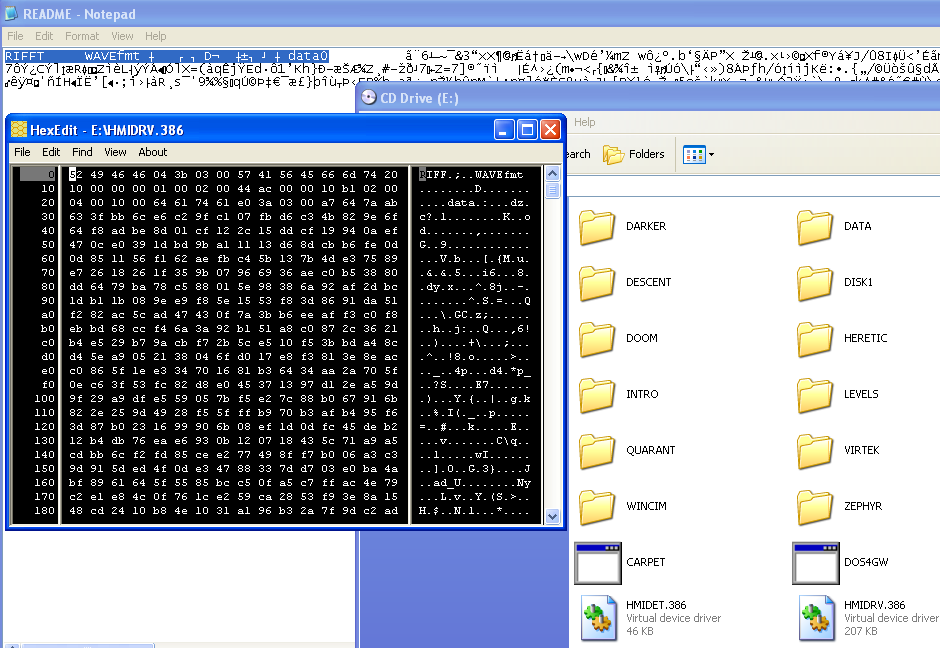Select the DISK1 folder icon
Screen dimensions: 940x648
(x=815, y=283)
